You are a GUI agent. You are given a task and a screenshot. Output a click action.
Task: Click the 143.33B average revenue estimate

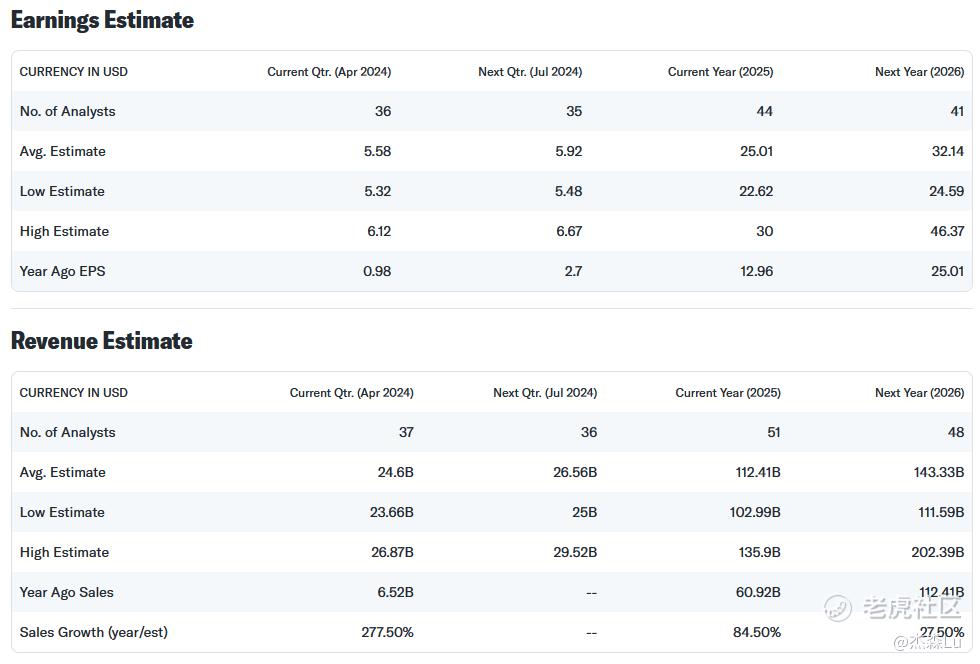[x=939, y=472]
